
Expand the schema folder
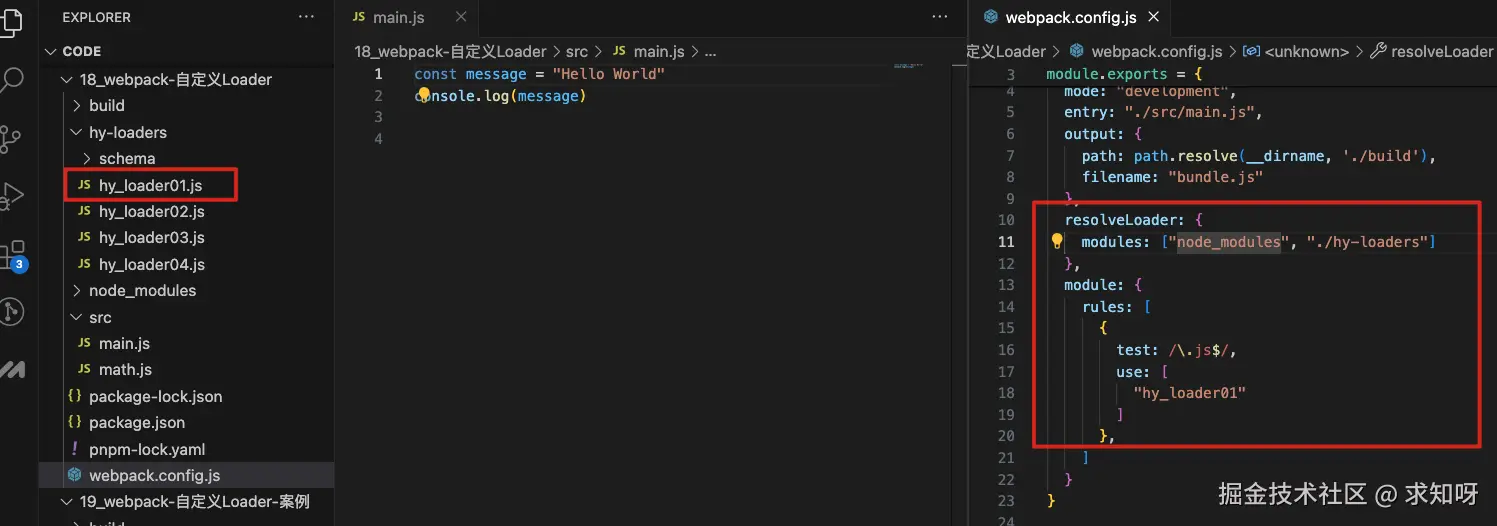pyautogui.click(x=126, y=158)
